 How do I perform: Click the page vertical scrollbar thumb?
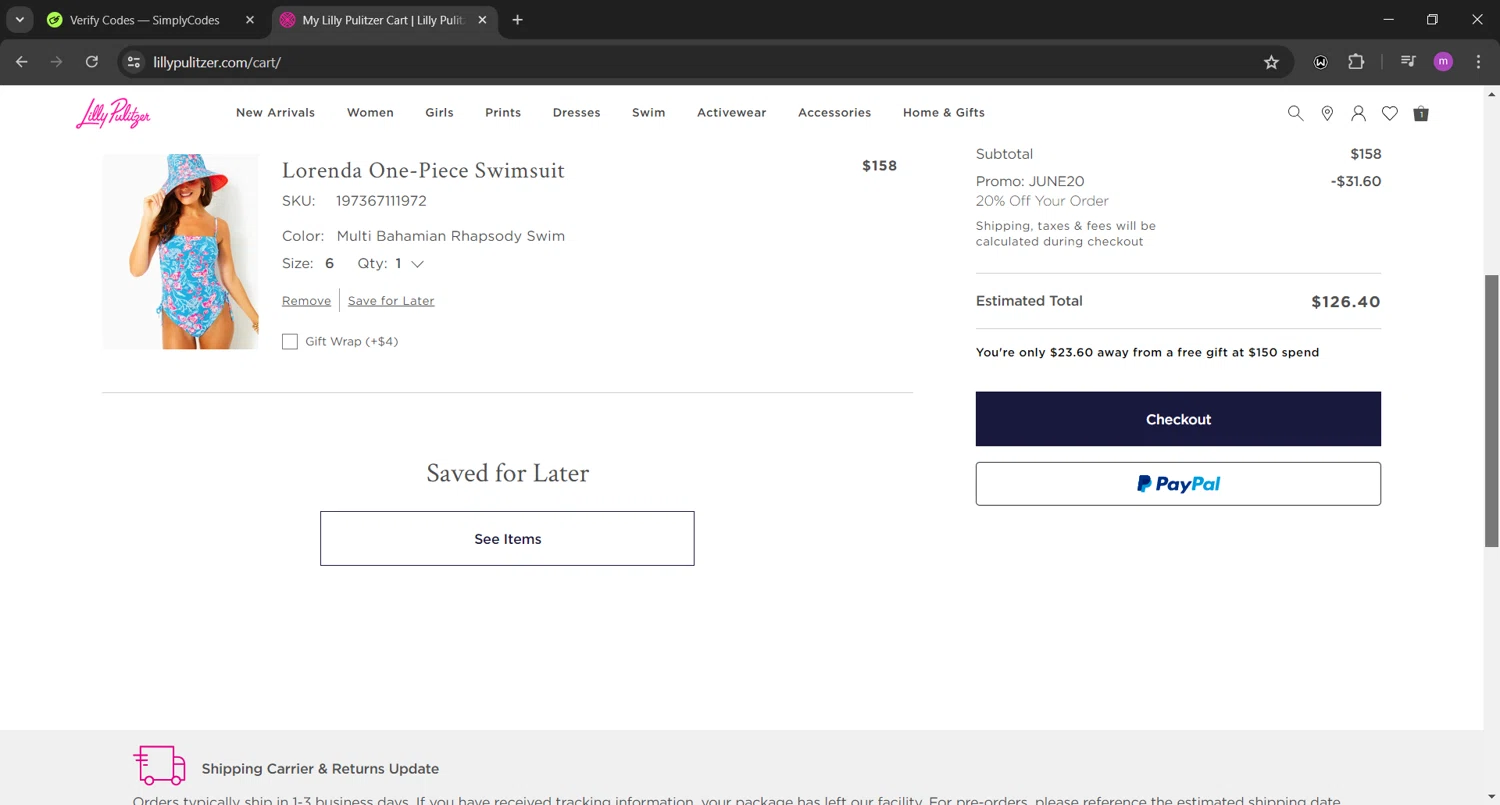[x=1491, y=410]
